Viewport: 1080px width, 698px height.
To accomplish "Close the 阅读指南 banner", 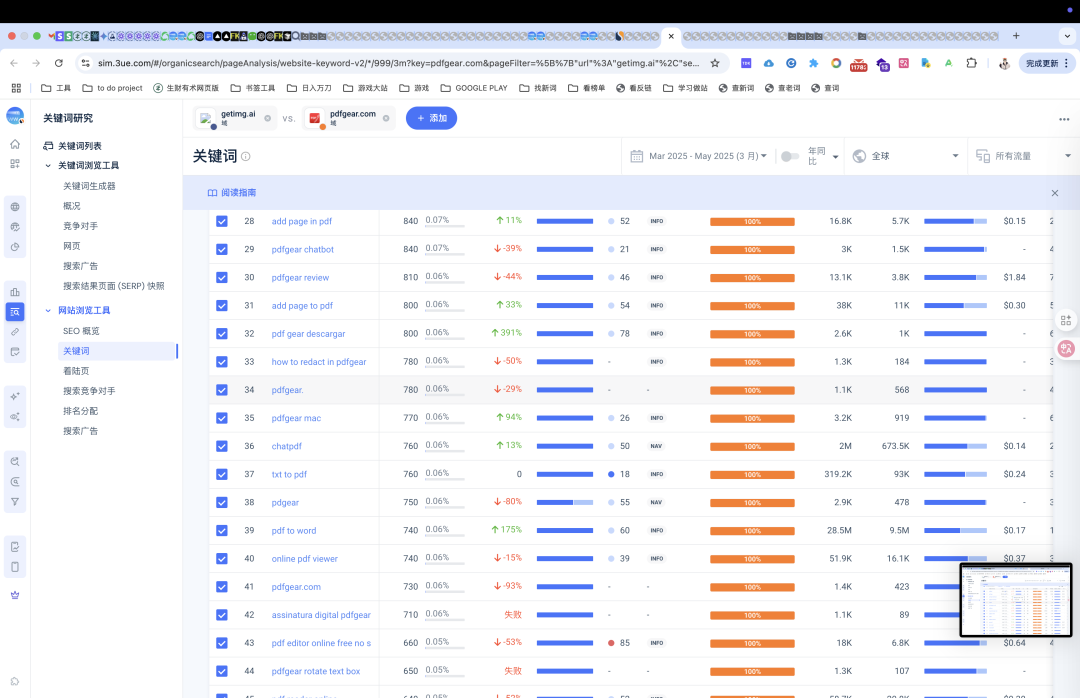I will pyautogui.click(x=1055, y=193).
